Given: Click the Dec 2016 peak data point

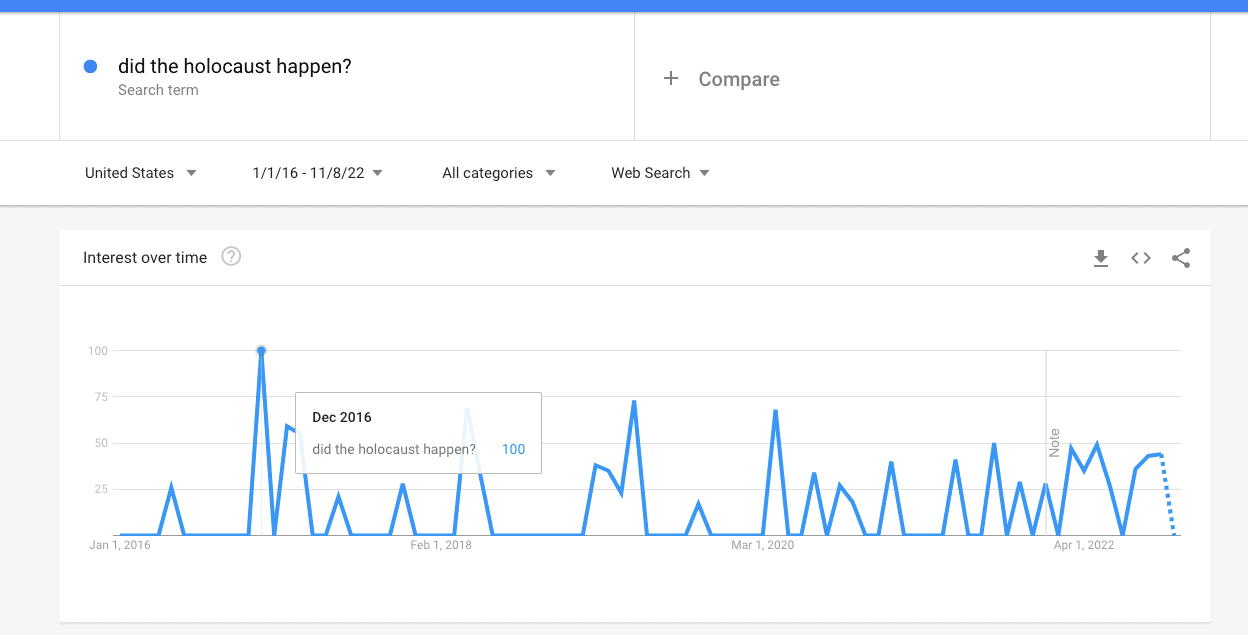Looking at the screenshot, I should [x=261, y=351].
